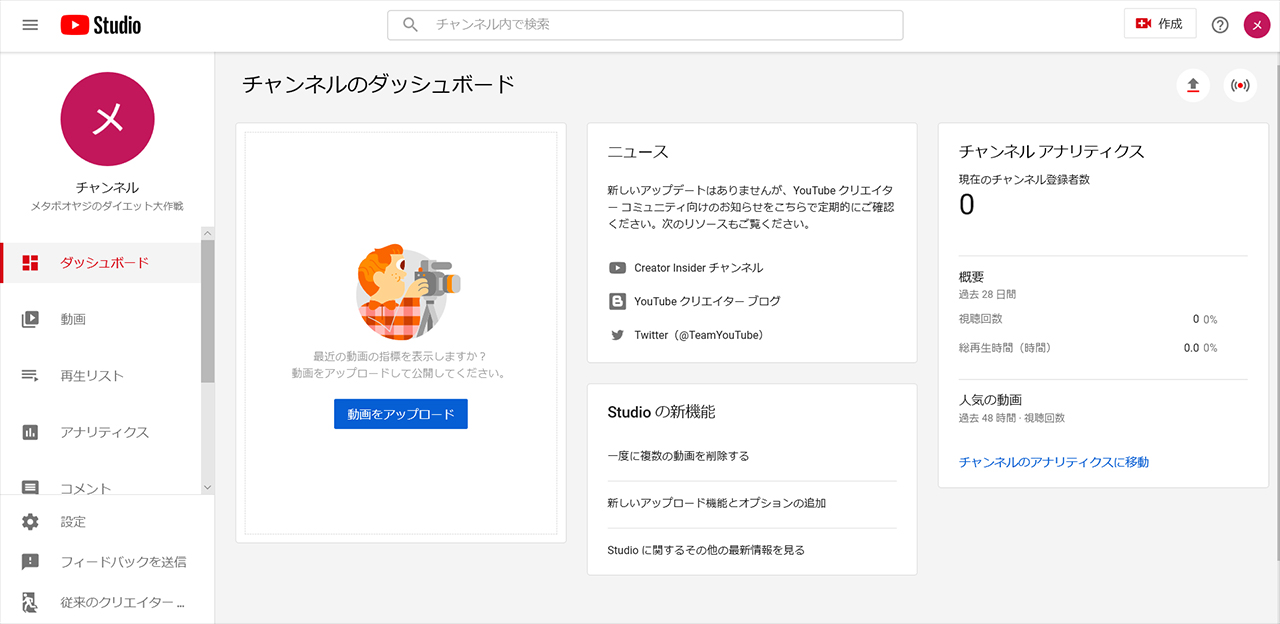Image resolution: width=1280 pixels, height=624 pixels.
Task: Click the Twitter bird icon
Action: tap(617, 335)
